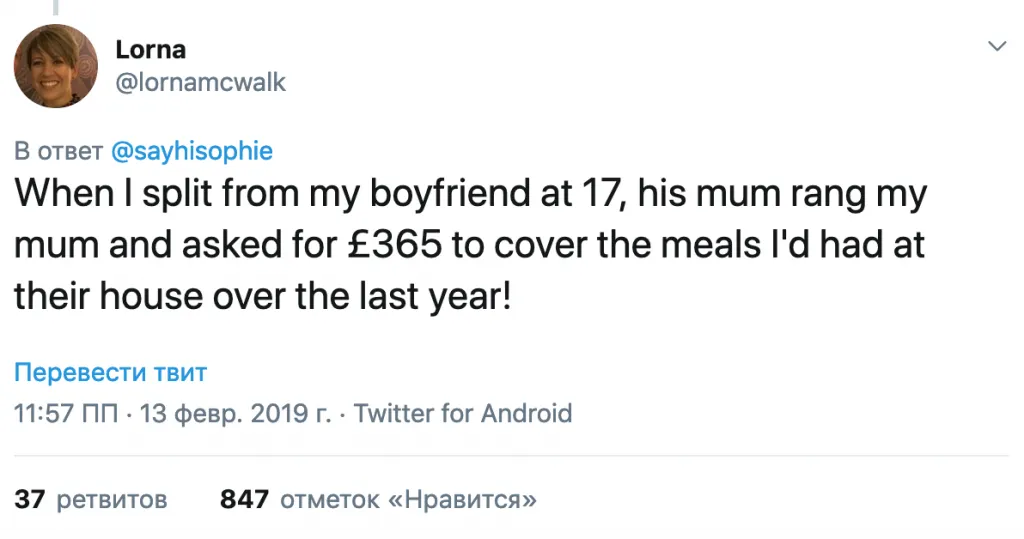The height and width of the screenshot is (539, 1024).
Task: View the 847 likes count number
Action: point(244,498)
